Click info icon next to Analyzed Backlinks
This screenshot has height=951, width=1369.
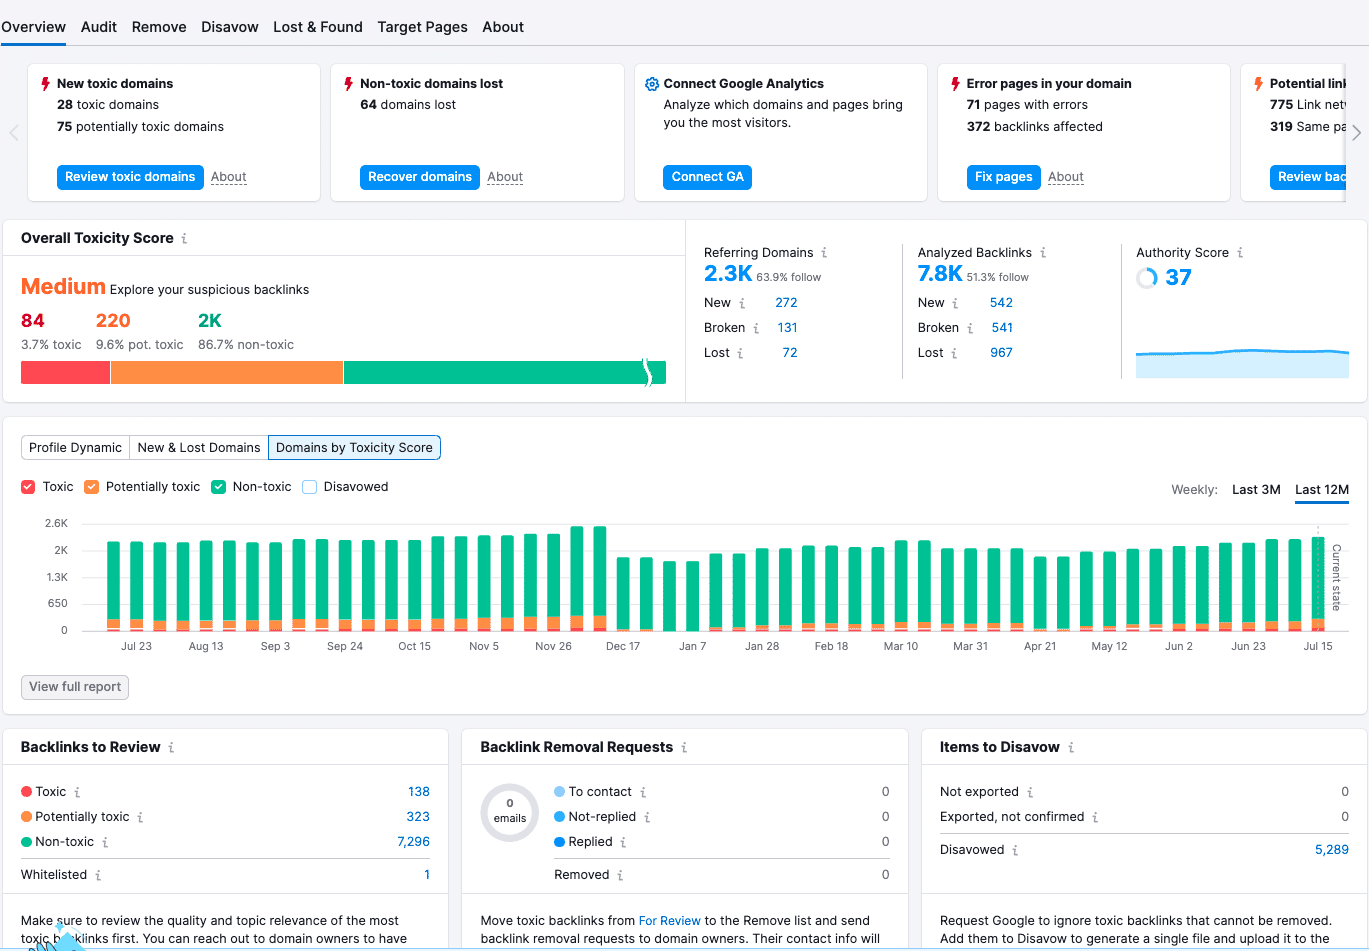coord(1043,253)
